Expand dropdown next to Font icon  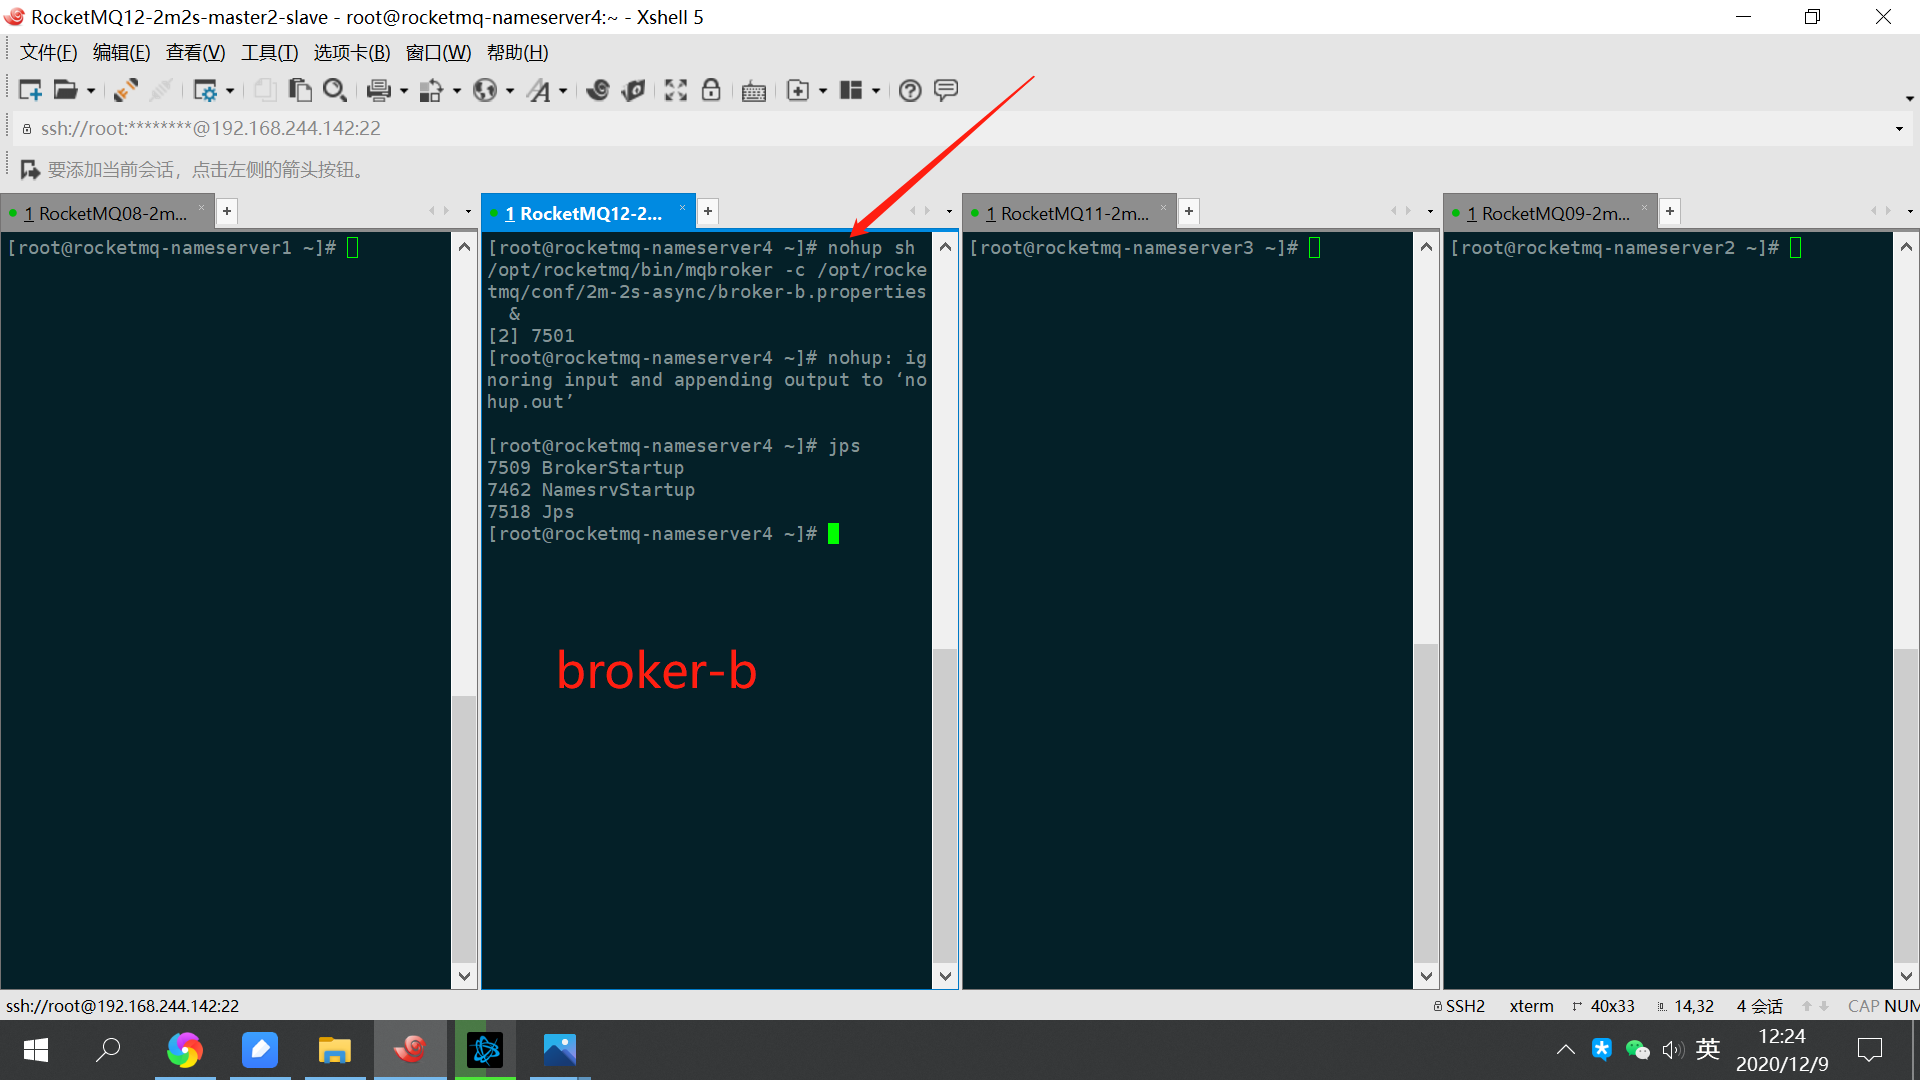[563, 91]
